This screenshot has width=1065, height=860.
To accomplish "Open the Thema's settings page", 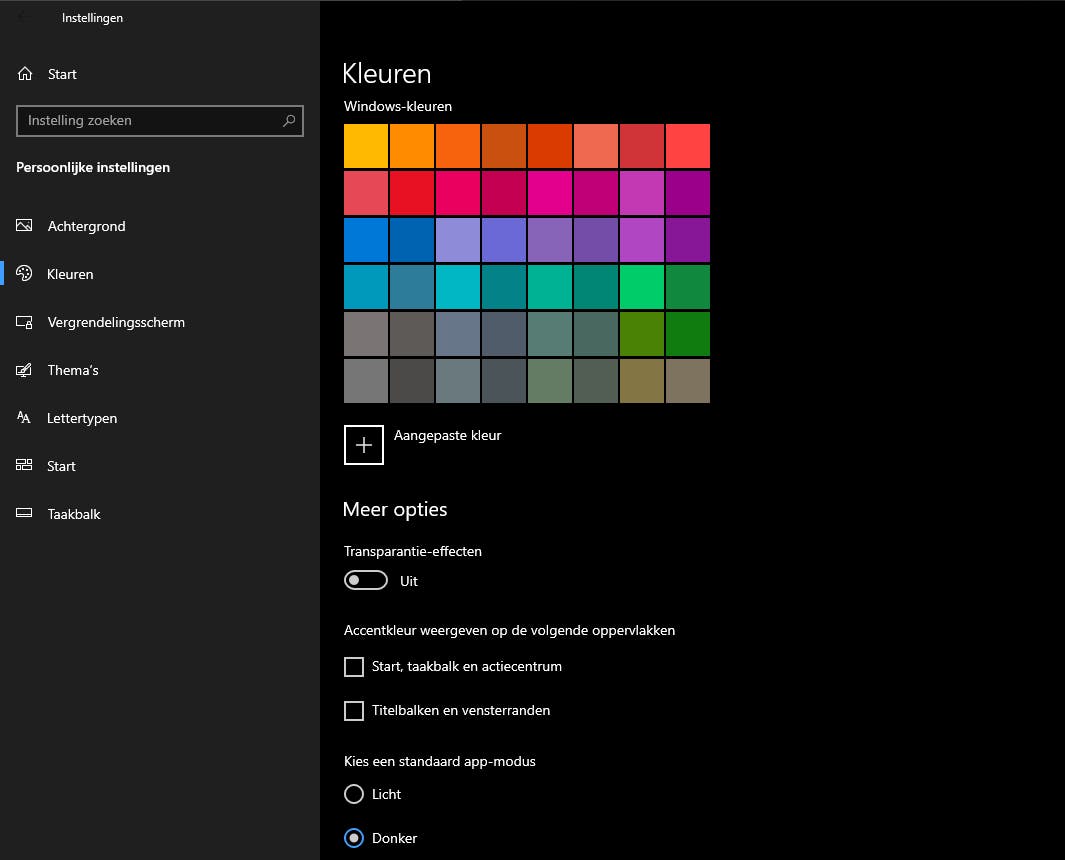I will pos(73,370).
